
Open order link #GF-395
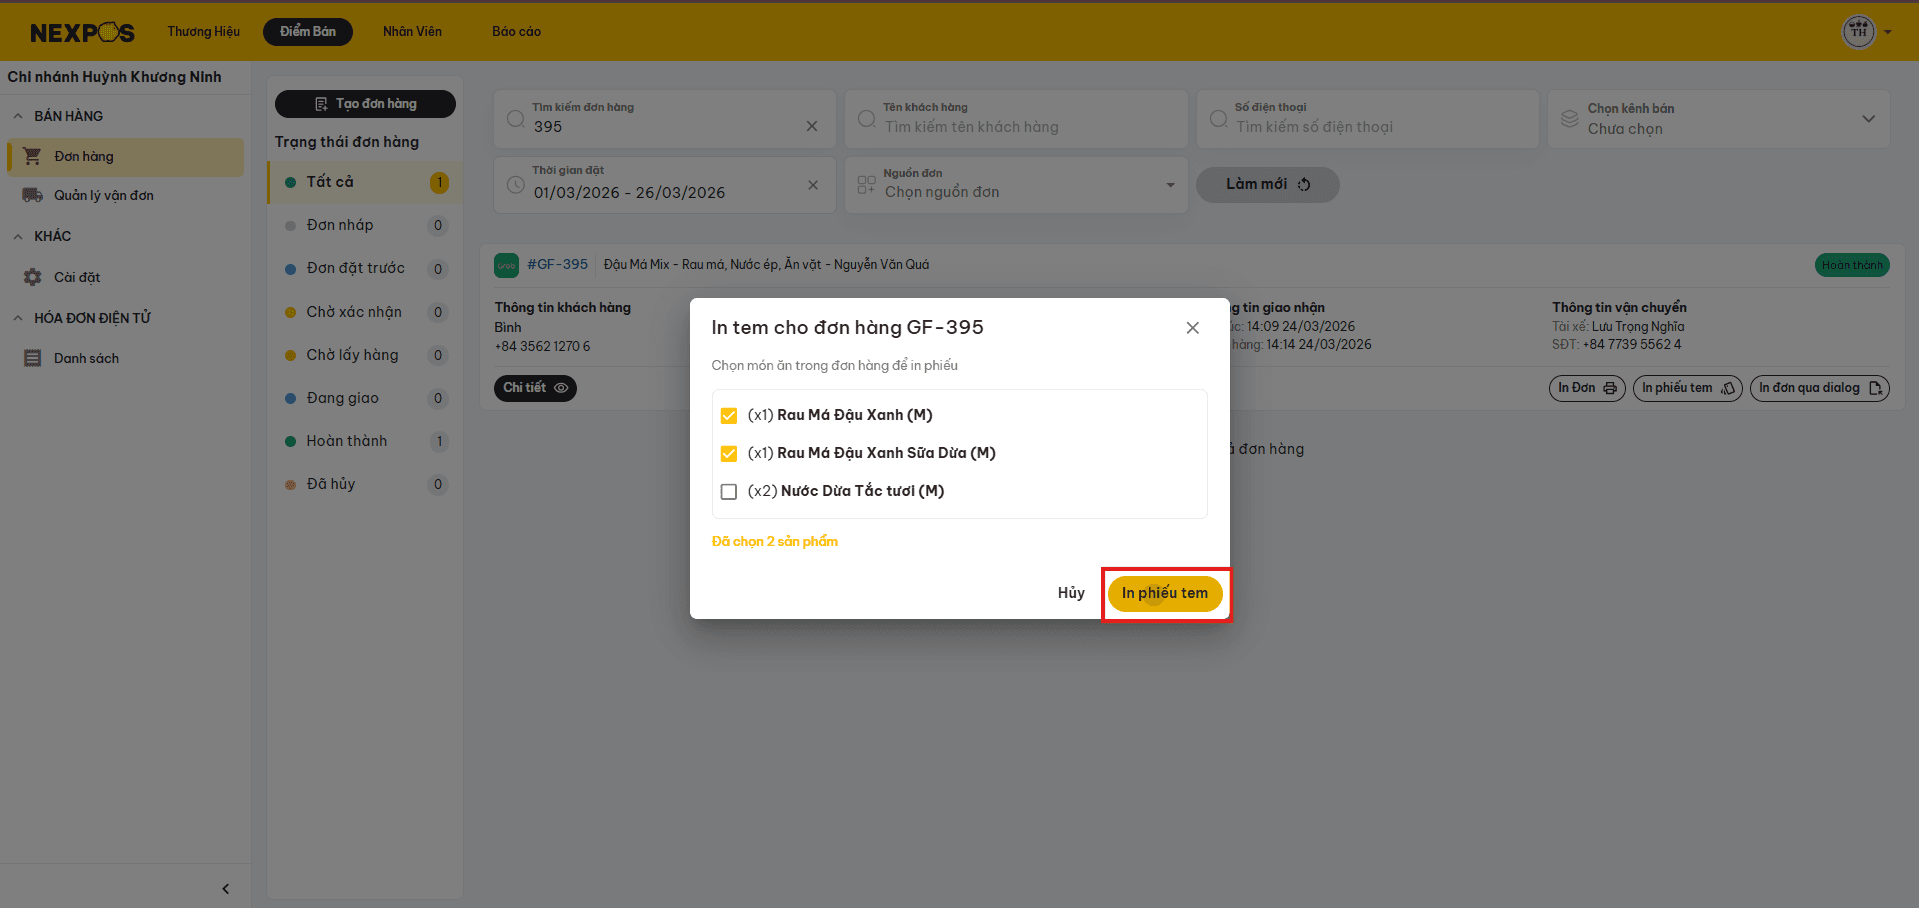558,265
